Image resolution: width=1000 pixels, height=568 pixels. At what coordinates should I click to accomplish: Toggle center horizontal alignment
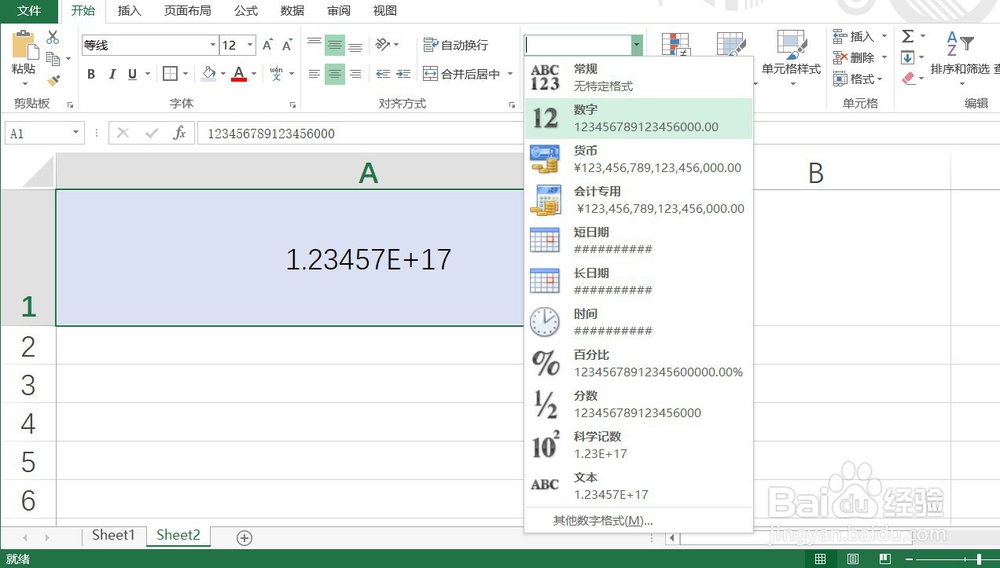(335, 74)
